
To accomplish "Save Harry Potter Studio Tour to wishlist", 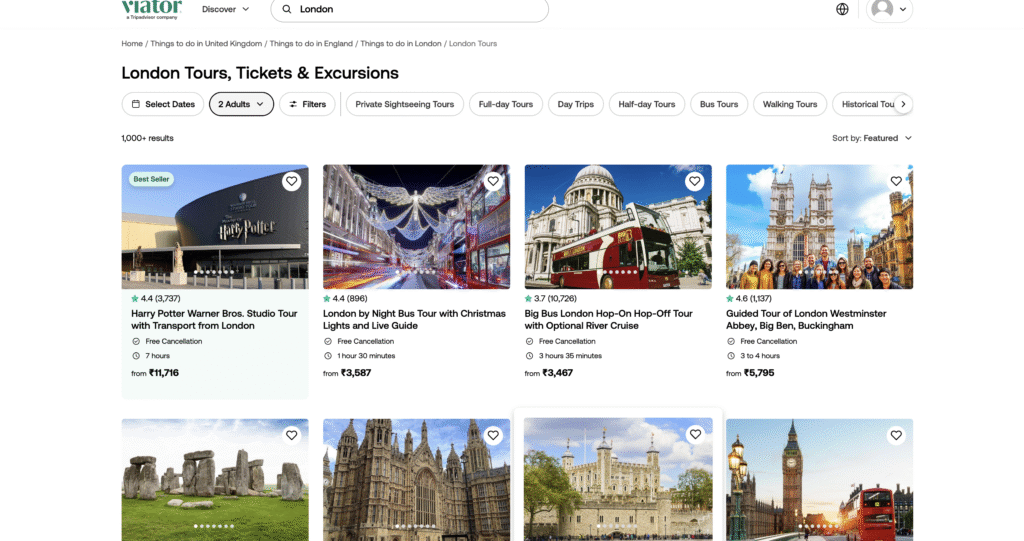I will click(291, 181).
